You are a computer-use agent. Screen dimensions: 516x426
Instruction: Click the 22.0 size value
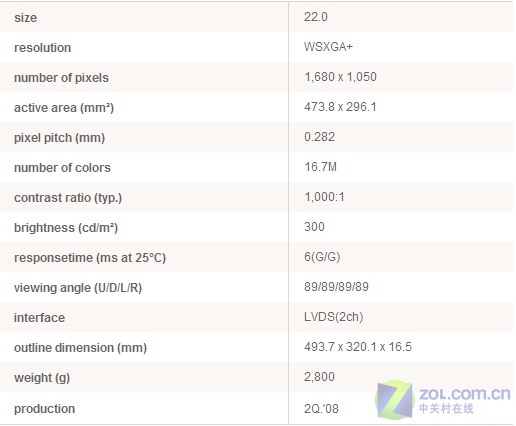(316, 17)
